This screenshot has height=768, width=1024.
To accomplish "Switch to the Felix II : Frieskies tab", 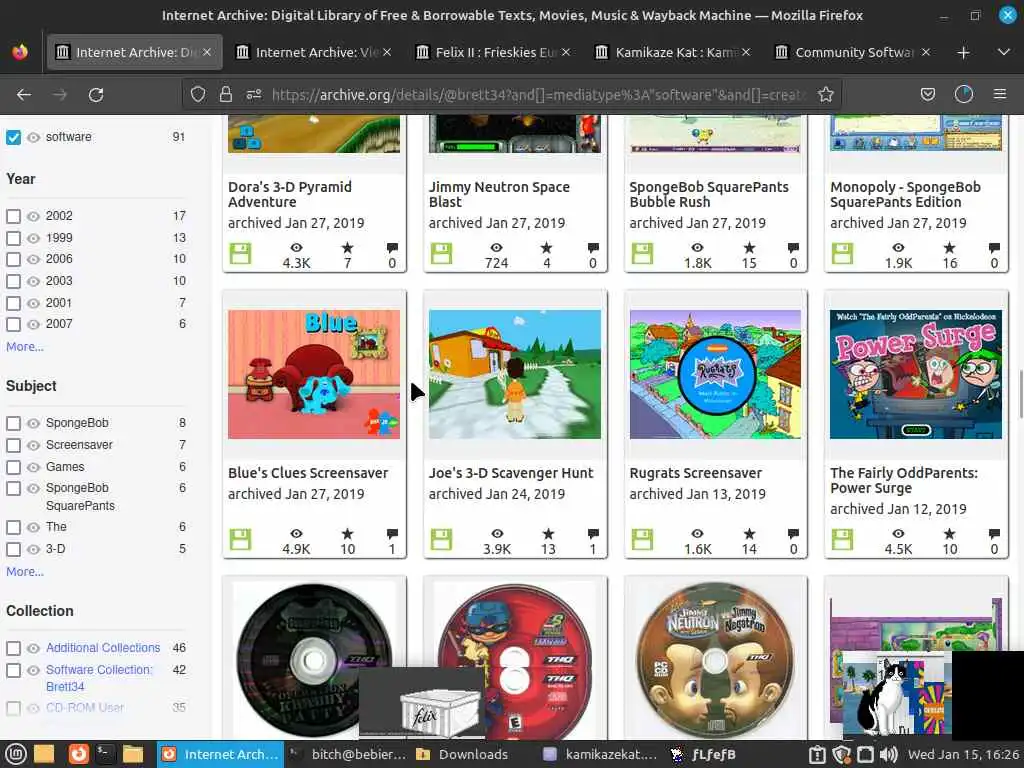I will (494, 52).
